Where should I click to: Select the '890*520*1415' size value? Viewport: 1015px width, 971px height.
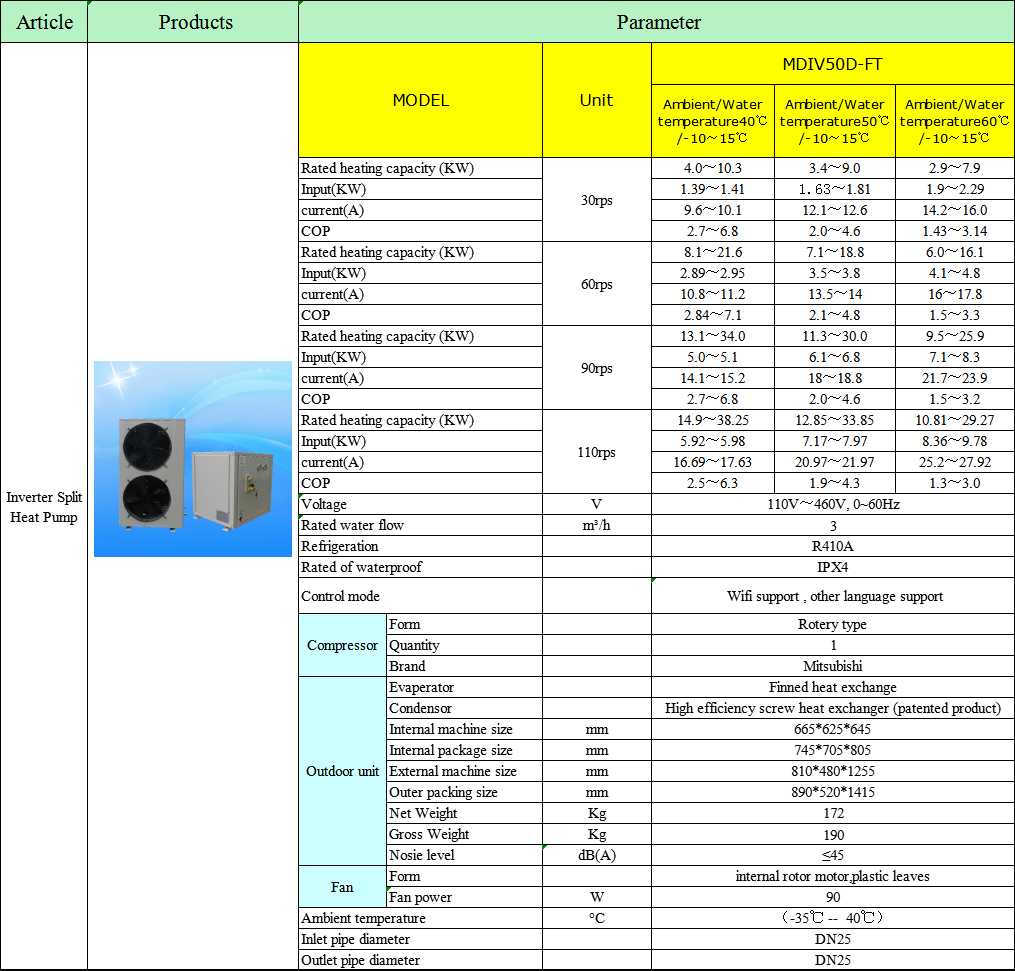[x=832, y=792]
